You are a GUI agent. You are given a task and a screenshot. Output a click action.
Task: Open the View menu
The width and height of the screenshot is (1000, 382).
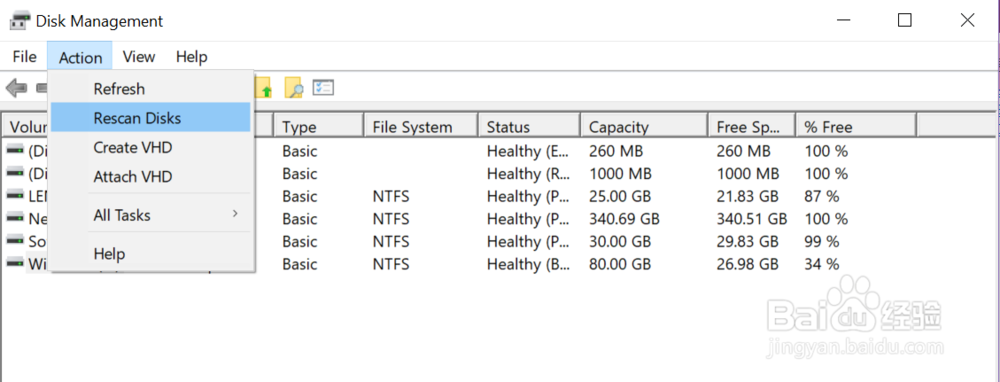click(138, 57)
